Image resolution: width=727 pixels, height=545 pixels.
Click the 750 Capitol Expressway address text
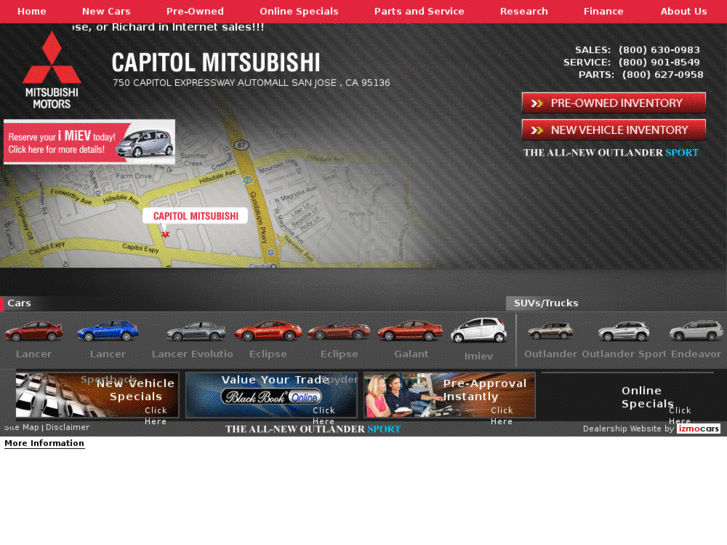(251, 83)
